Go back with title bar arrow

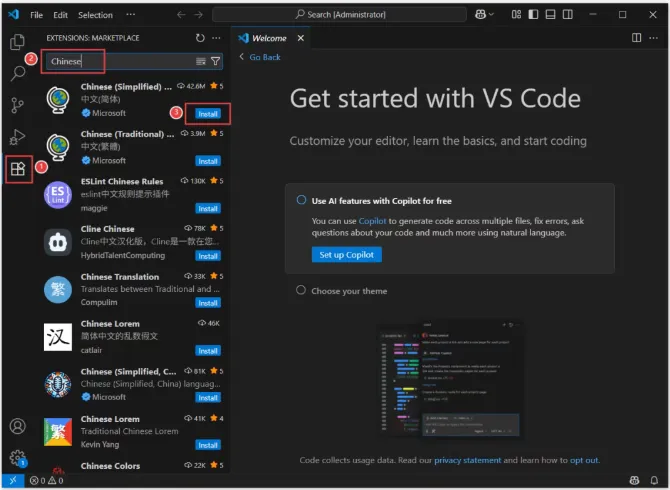(181, 15)
